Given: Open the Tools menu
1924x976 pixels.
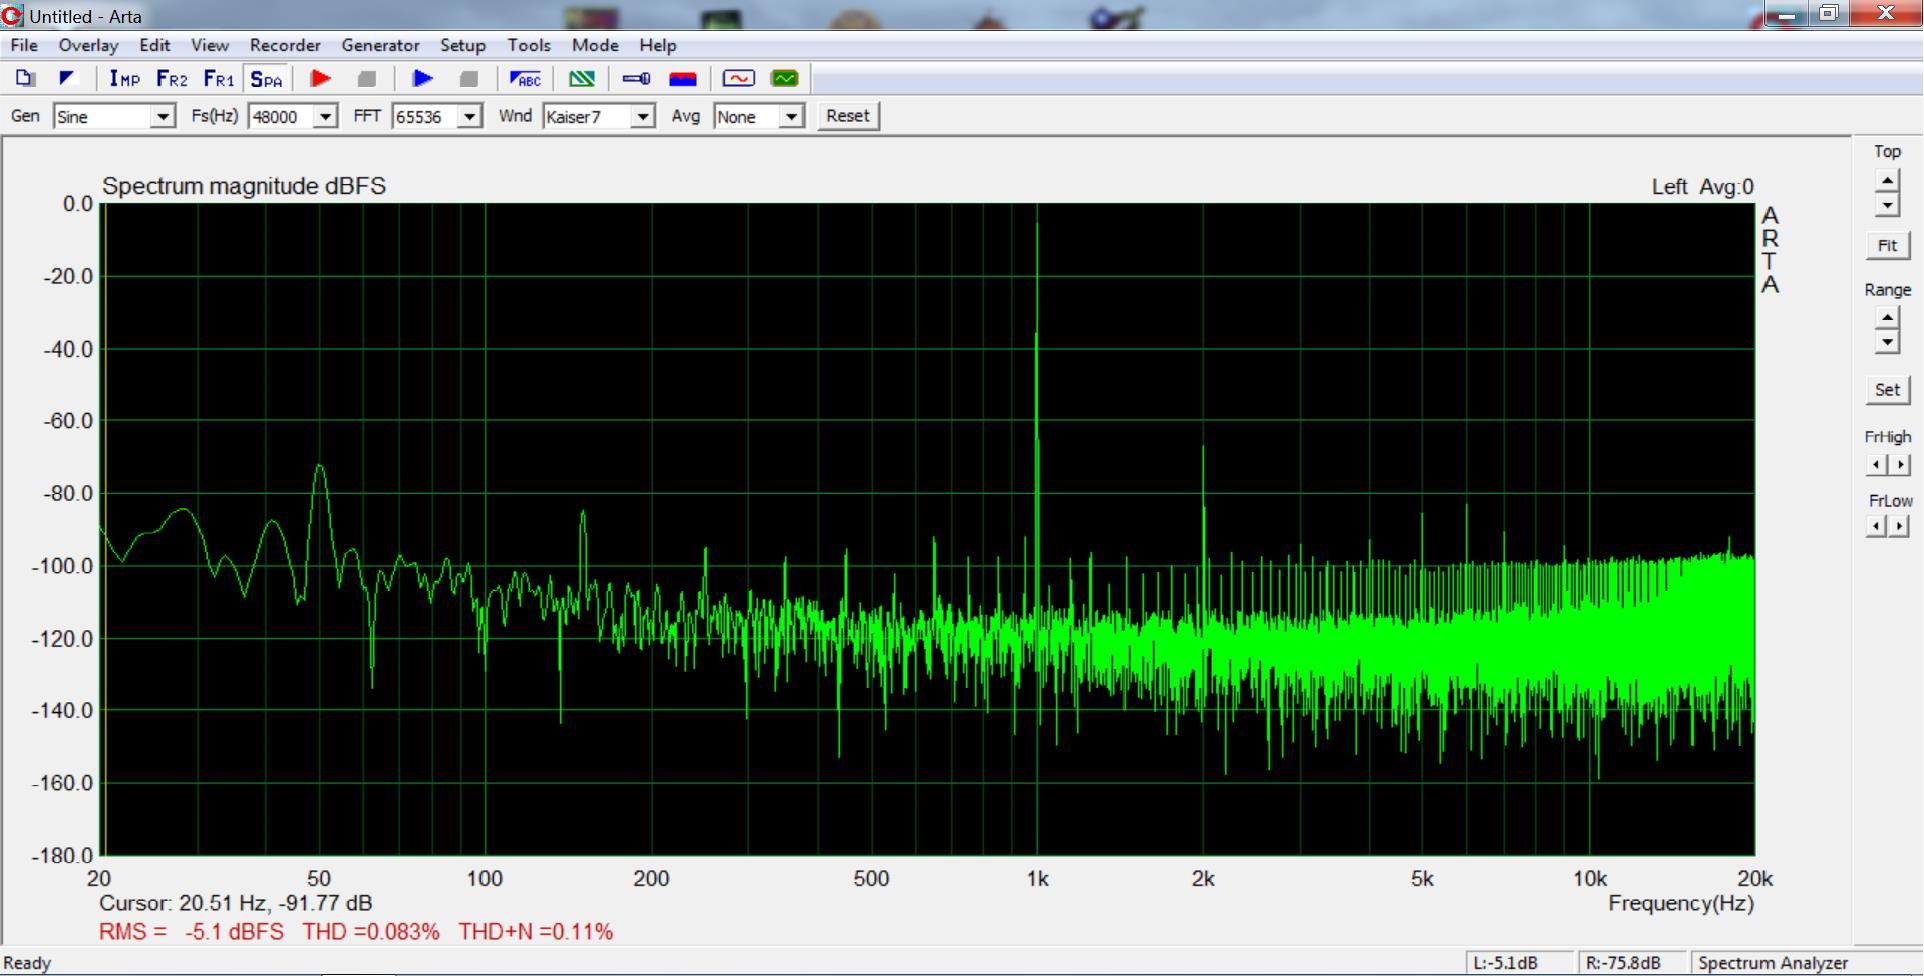Looking at the screenshot, I should [529, 45].
